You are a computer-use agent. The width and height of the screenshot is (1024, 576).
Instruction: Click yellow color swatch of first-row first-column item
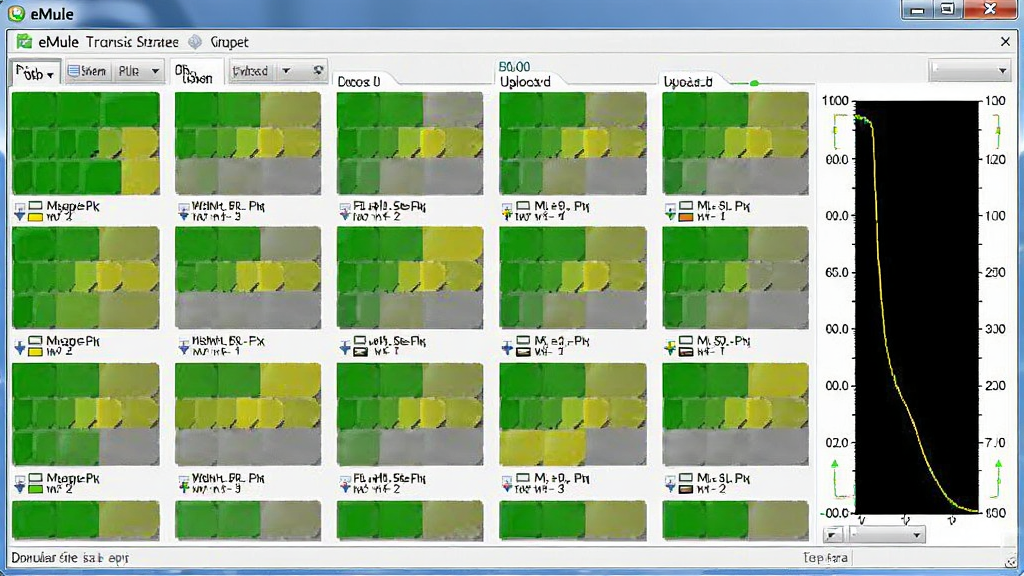35,217
